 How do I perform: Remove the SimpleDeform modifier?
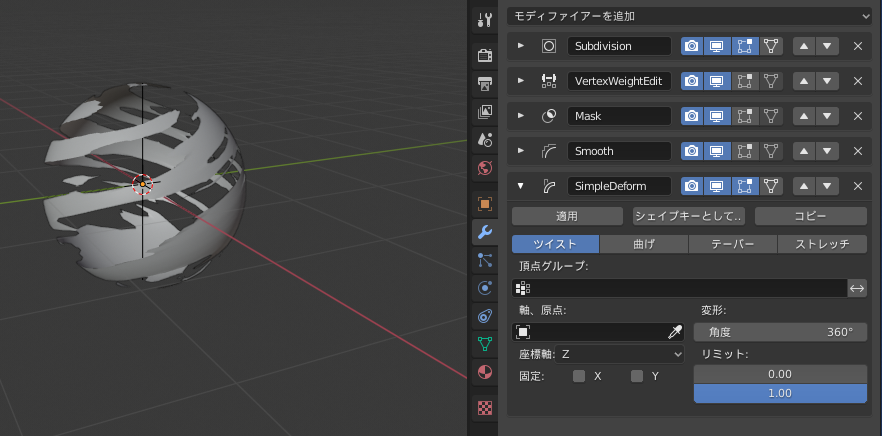click(x=858, y=186)
